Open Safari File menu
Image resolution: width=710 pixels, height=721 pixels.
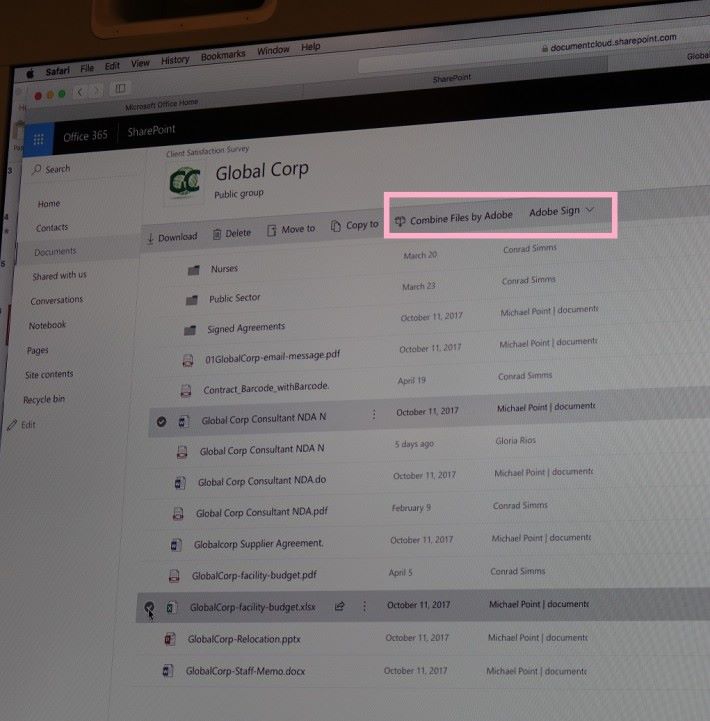pyautogui.click(x=87, y=68)
